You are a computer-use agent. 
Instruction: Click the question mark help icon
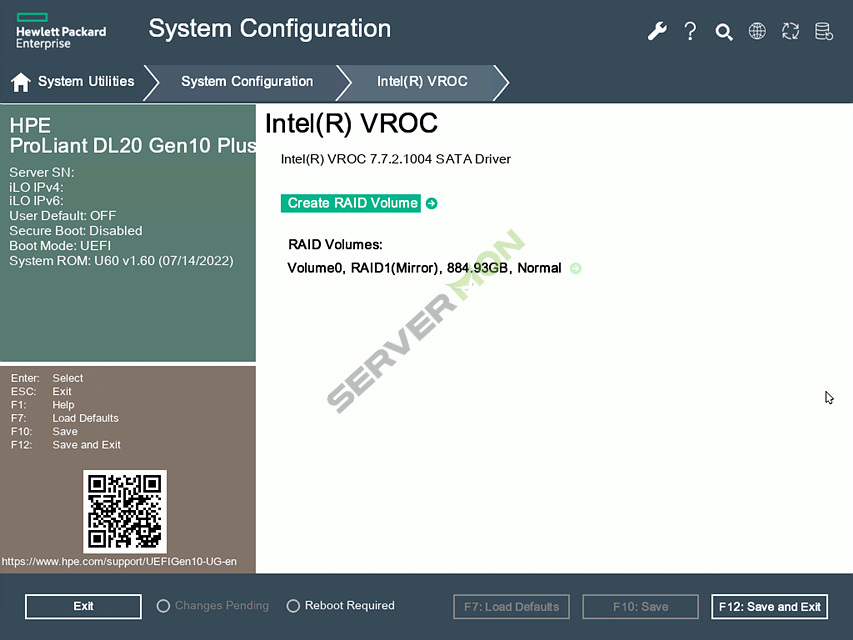point(690,31)
